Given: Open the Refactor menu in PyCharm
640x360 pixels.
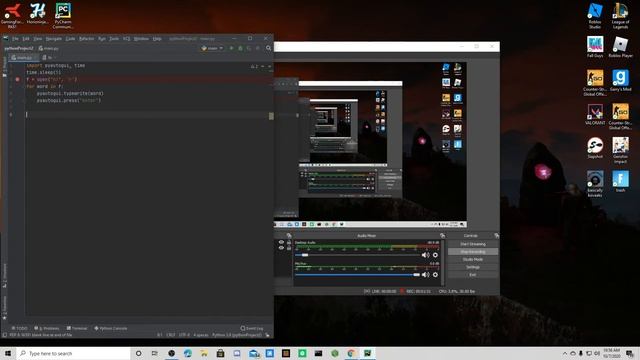Looking at the screenshot, I should click(86, 39).
